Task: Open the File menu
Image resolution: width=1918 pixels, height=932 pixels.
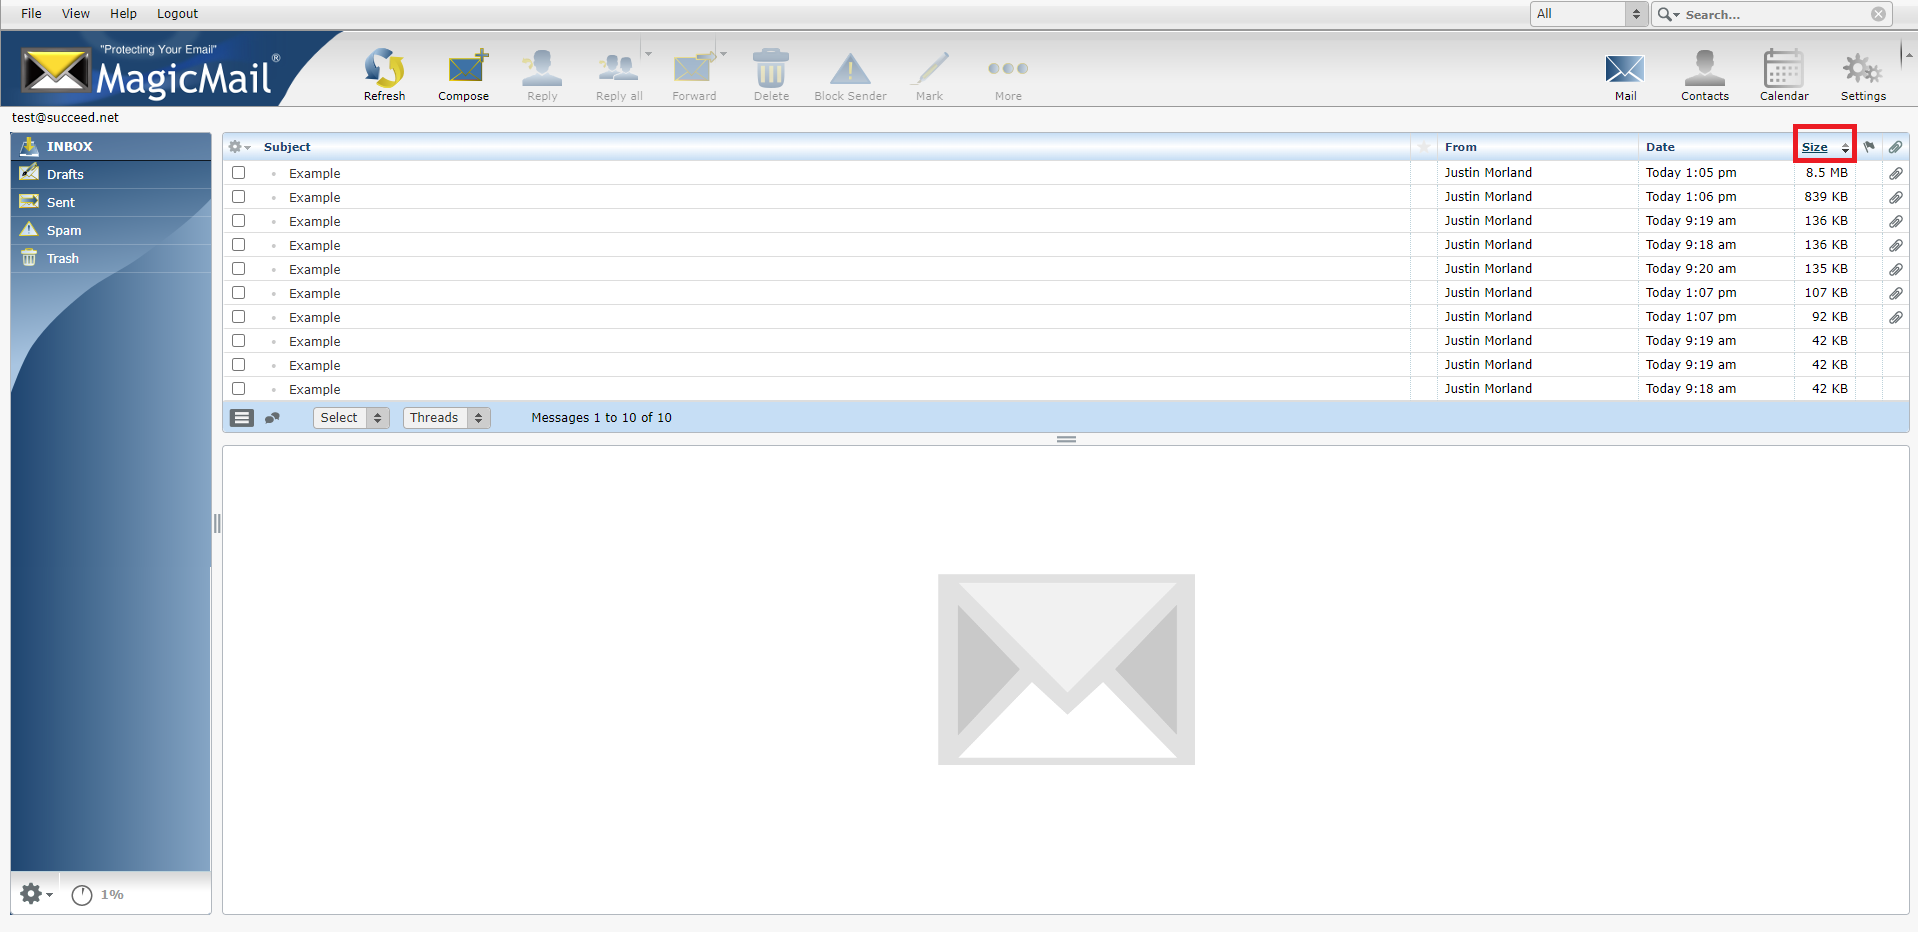Action: coord(31,14)
